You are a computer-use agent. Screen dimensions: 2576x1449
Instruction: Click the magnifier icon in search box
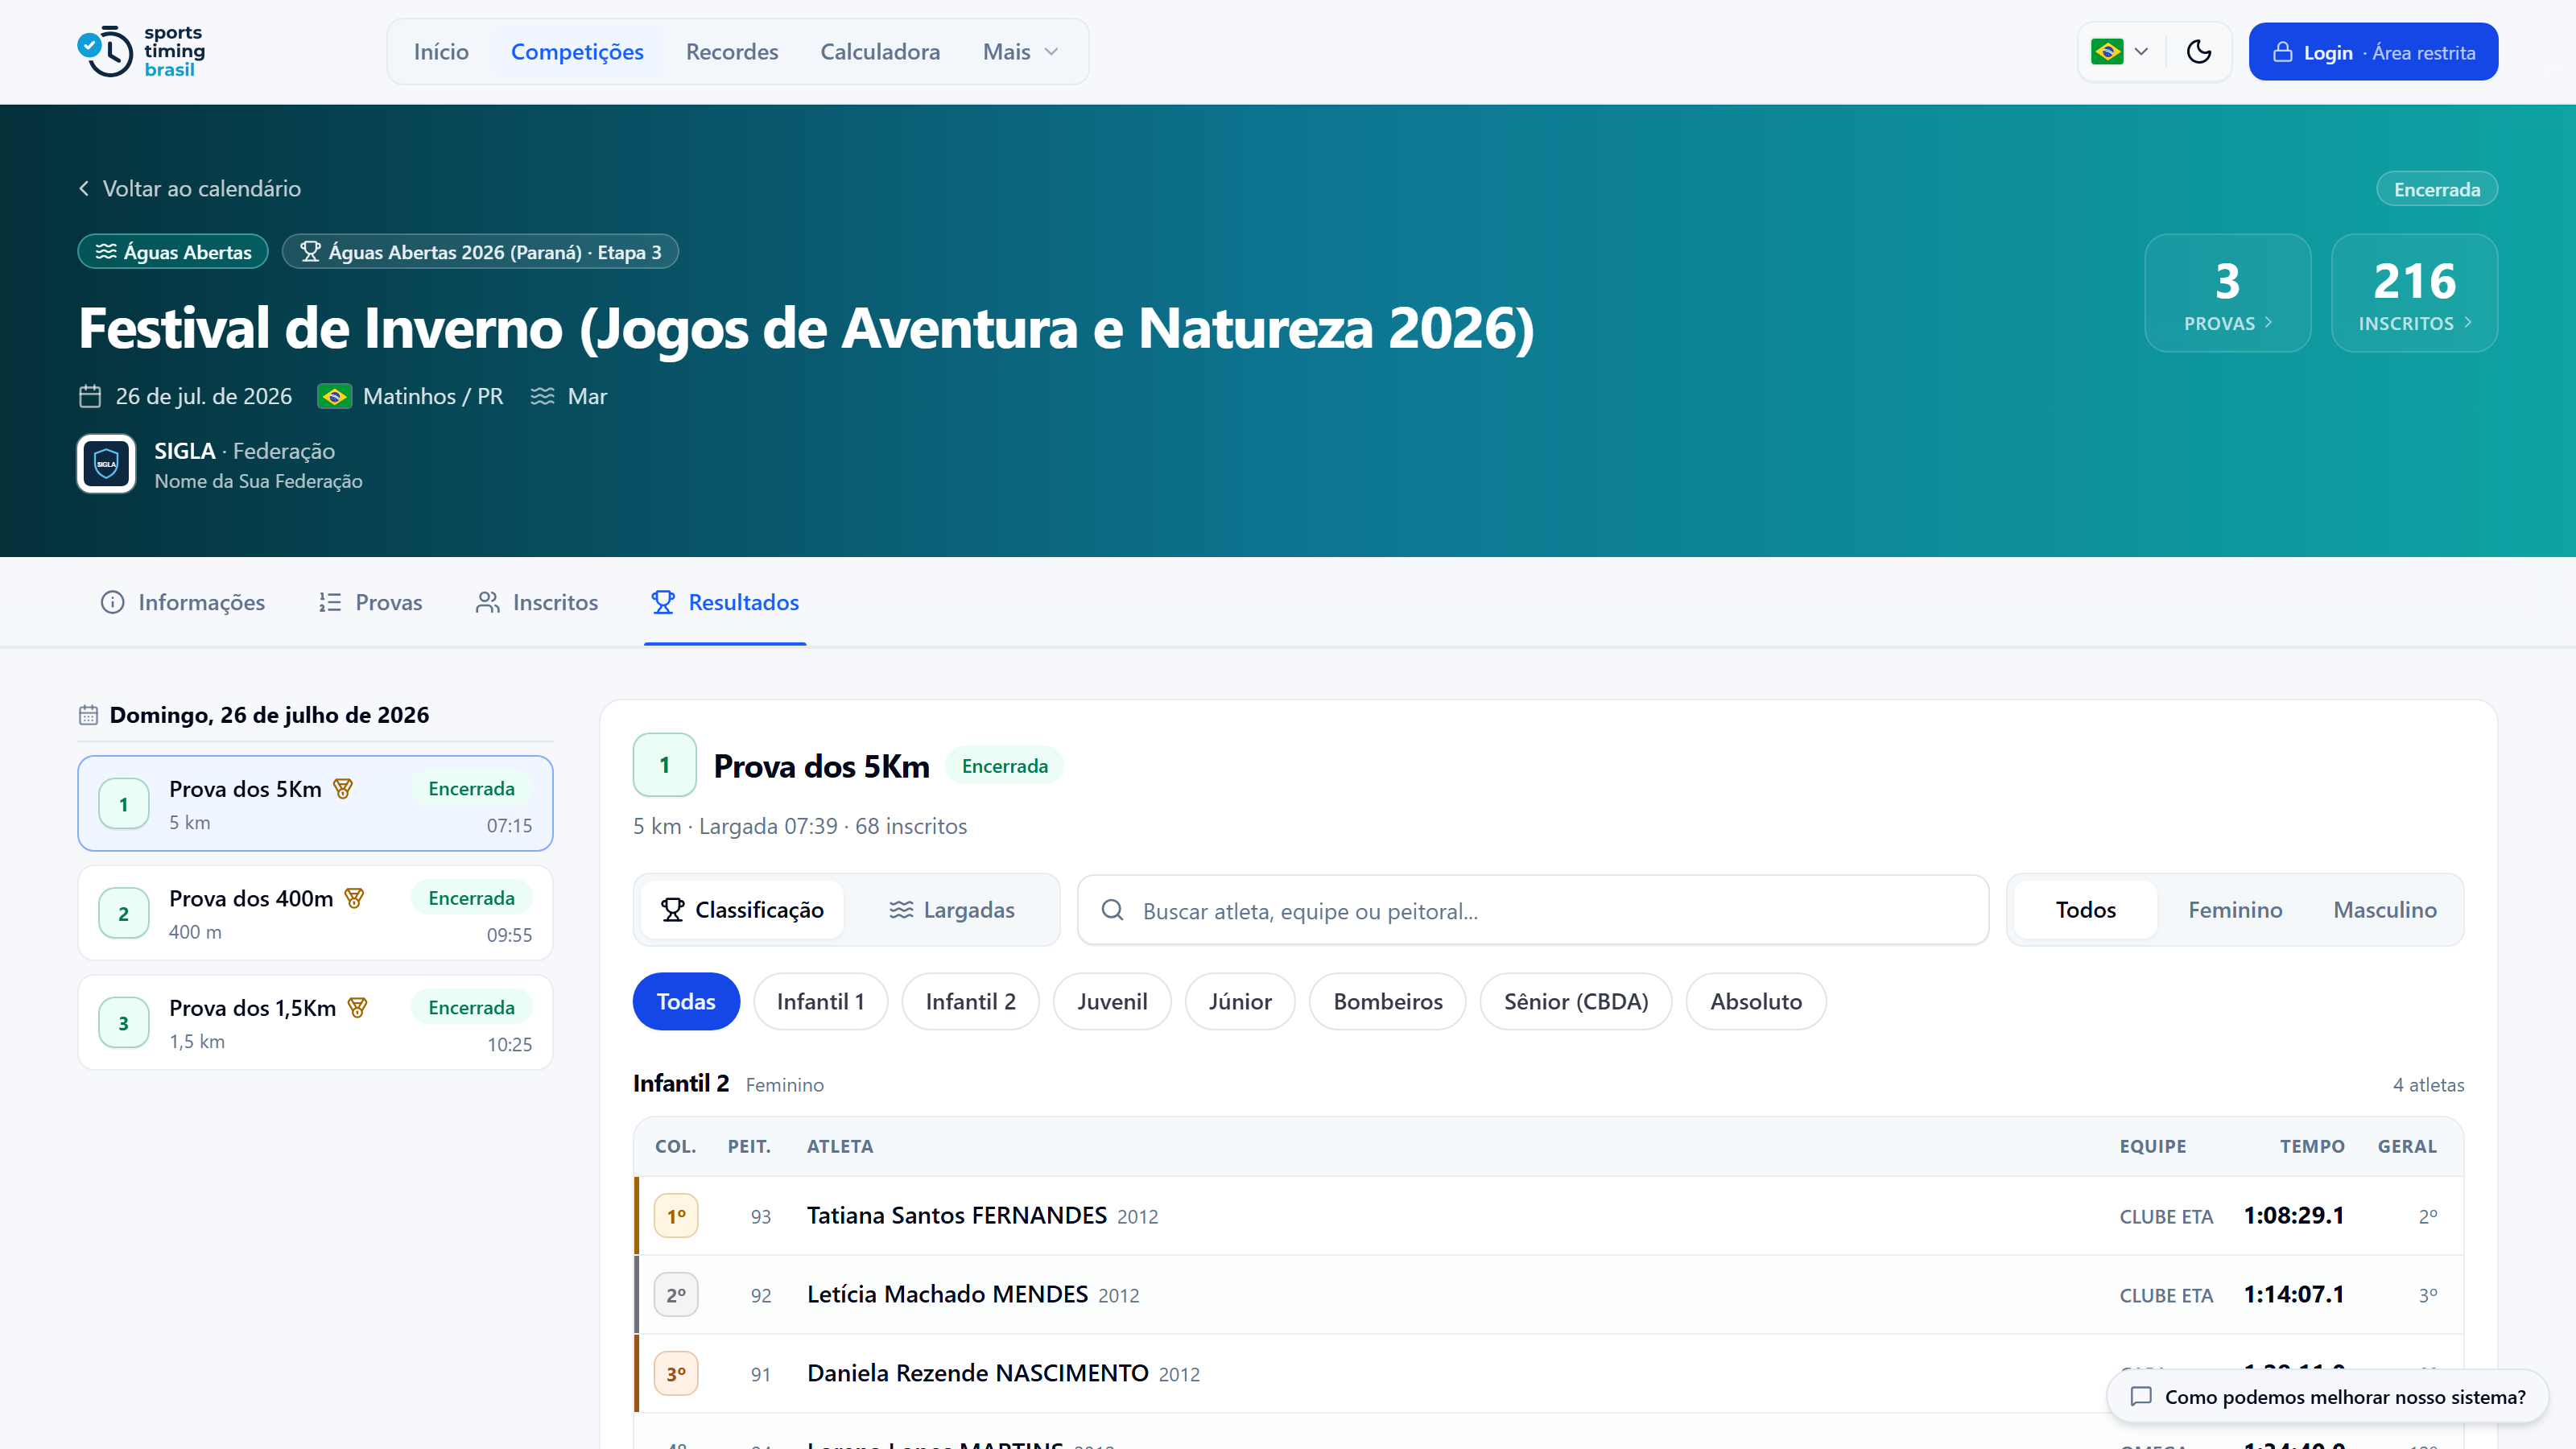click(1112, 910)
